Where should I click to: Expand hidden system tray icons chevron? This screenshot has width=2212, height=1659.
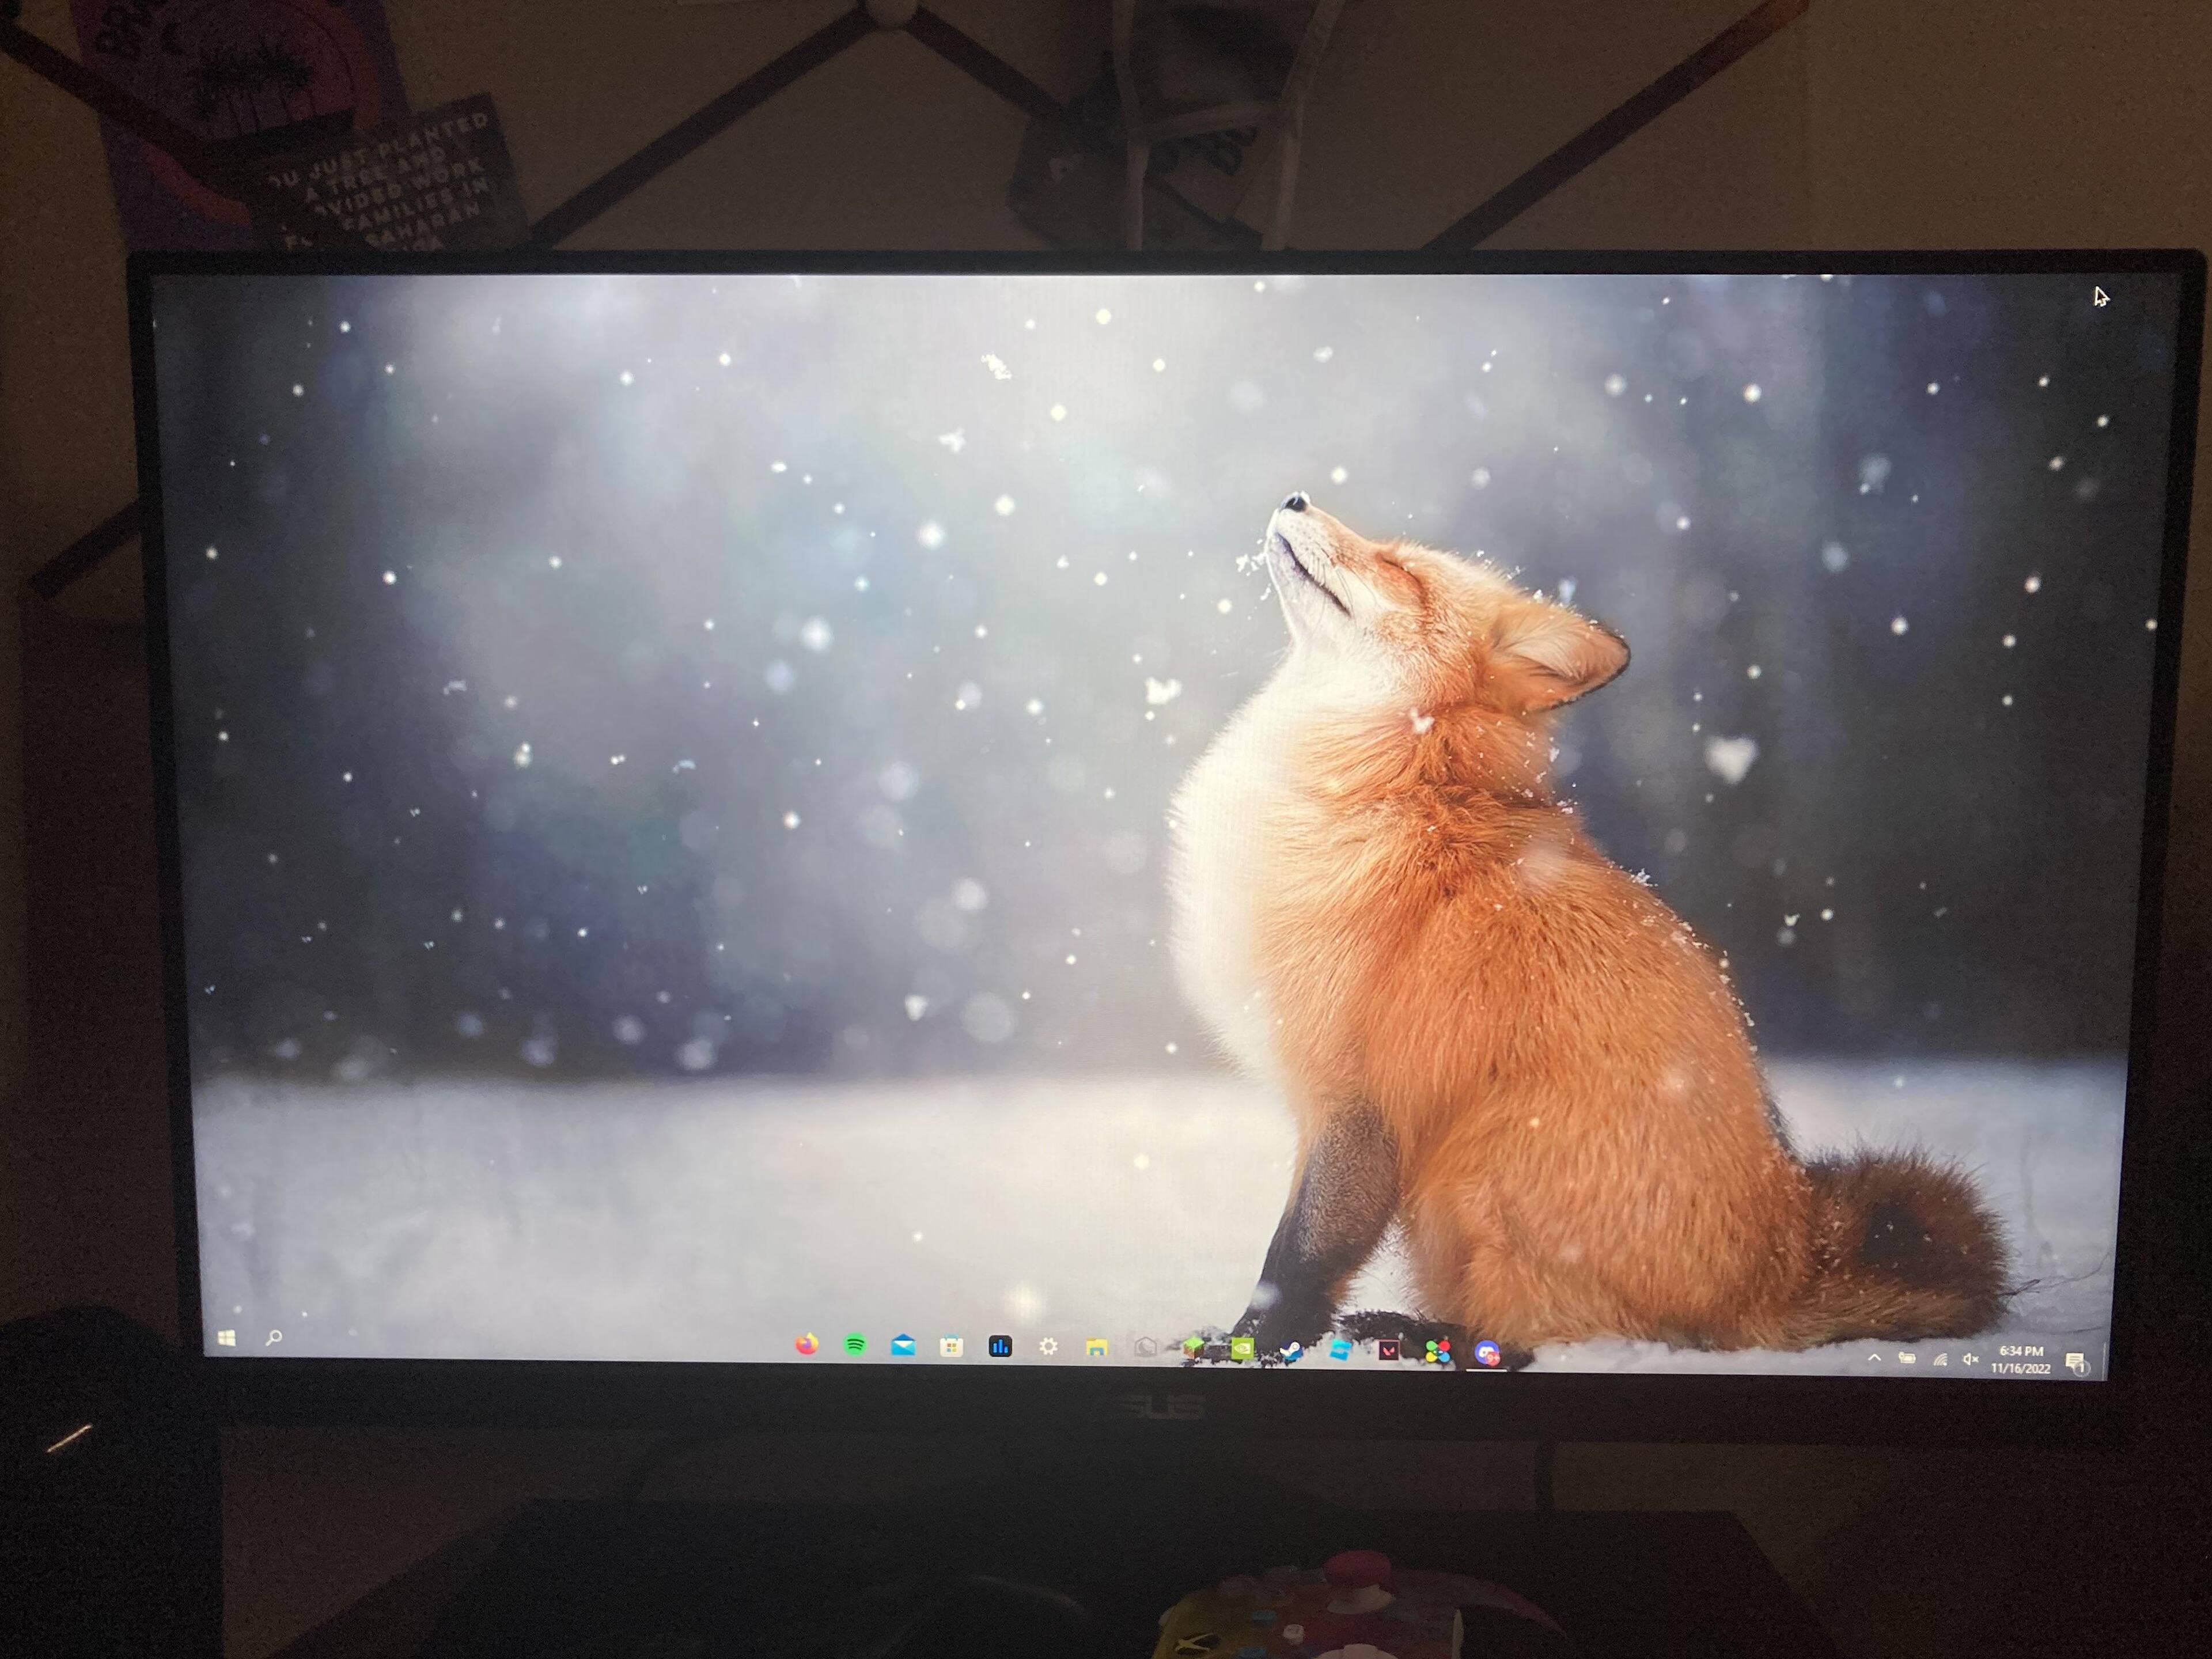1874,1358
